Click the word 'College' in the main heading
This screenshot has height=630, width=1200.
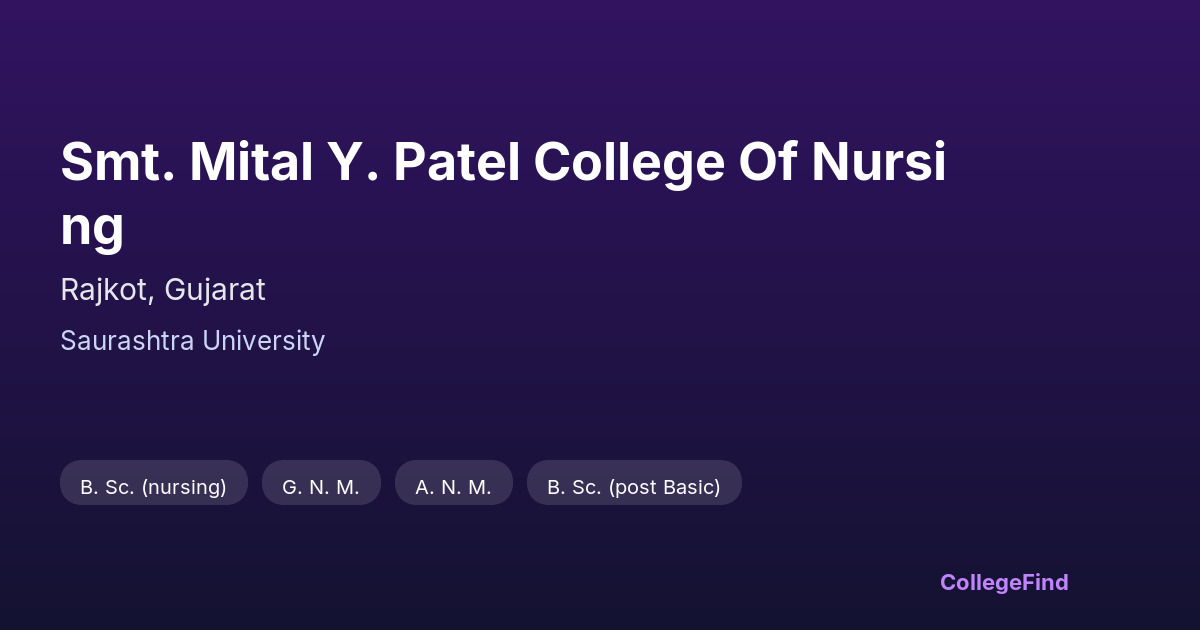[628, 163]
